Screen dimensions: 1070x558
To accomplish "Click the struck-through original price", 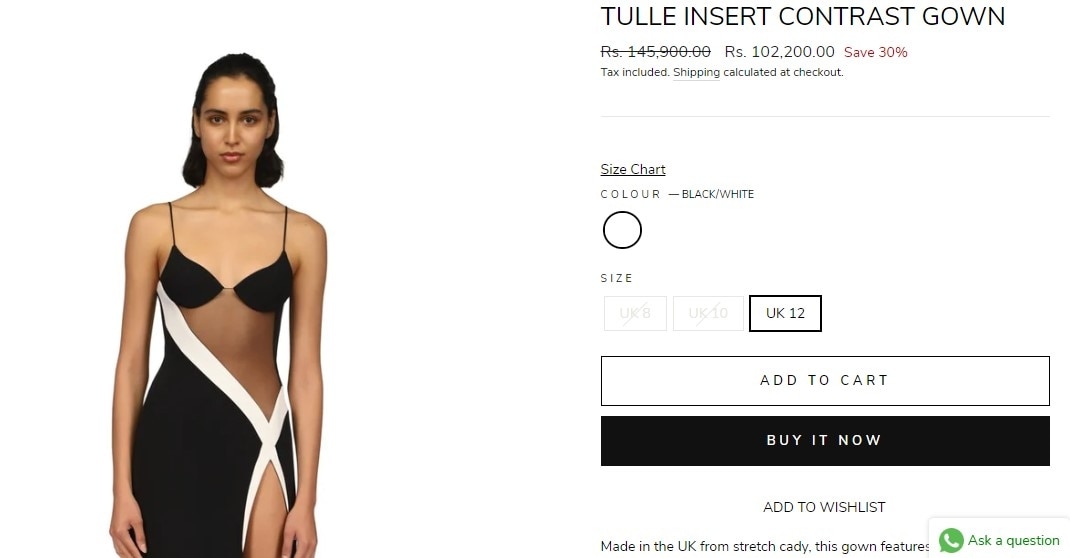I will [655, 52].
